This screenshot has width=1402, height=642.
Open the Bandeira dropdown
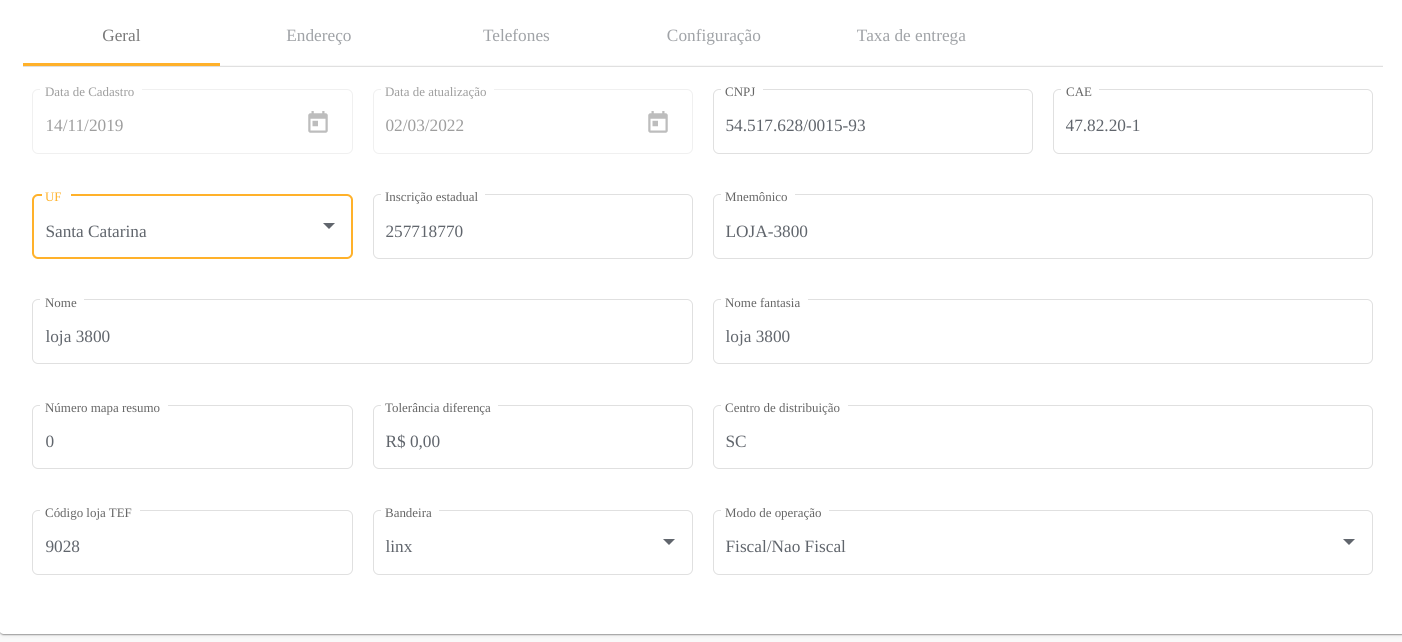[x=669, y=542]
